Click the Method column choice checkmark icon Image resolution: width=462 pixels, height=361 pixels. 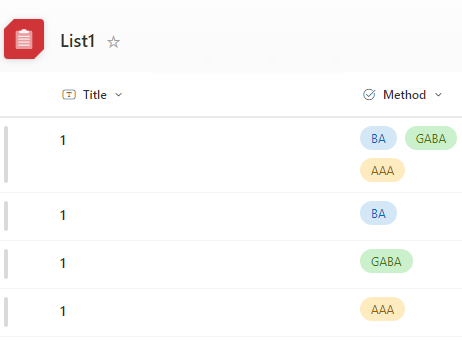(x=369, y=95)
